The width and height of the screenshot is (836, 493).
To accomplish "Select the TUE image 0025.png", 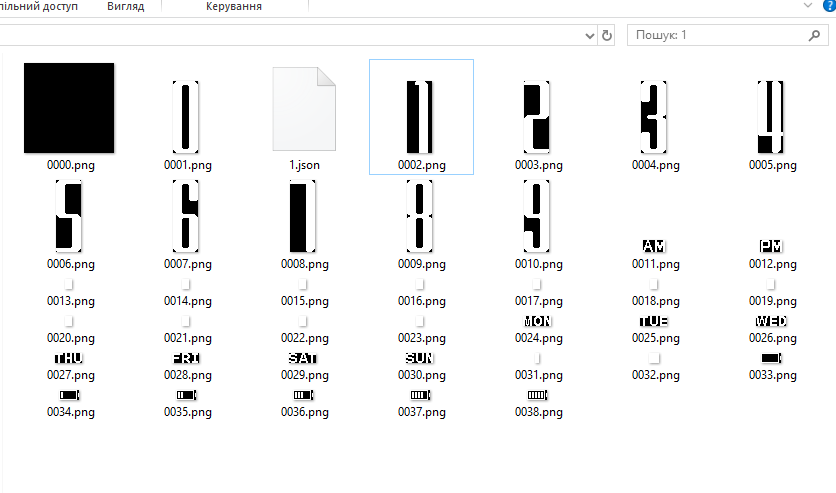I will 654,321.
